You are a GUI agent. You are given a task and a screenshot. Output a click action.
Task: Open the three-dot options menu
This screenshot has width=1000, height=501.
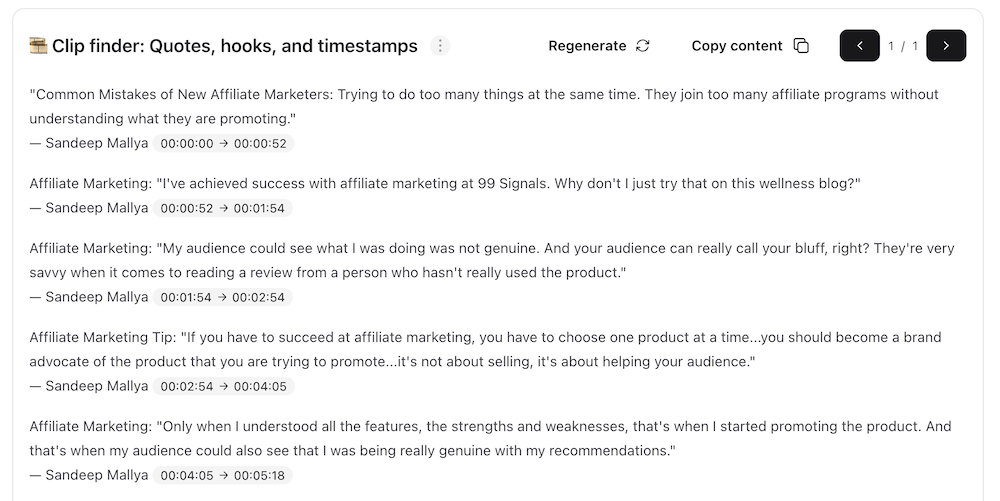[440, 46]
